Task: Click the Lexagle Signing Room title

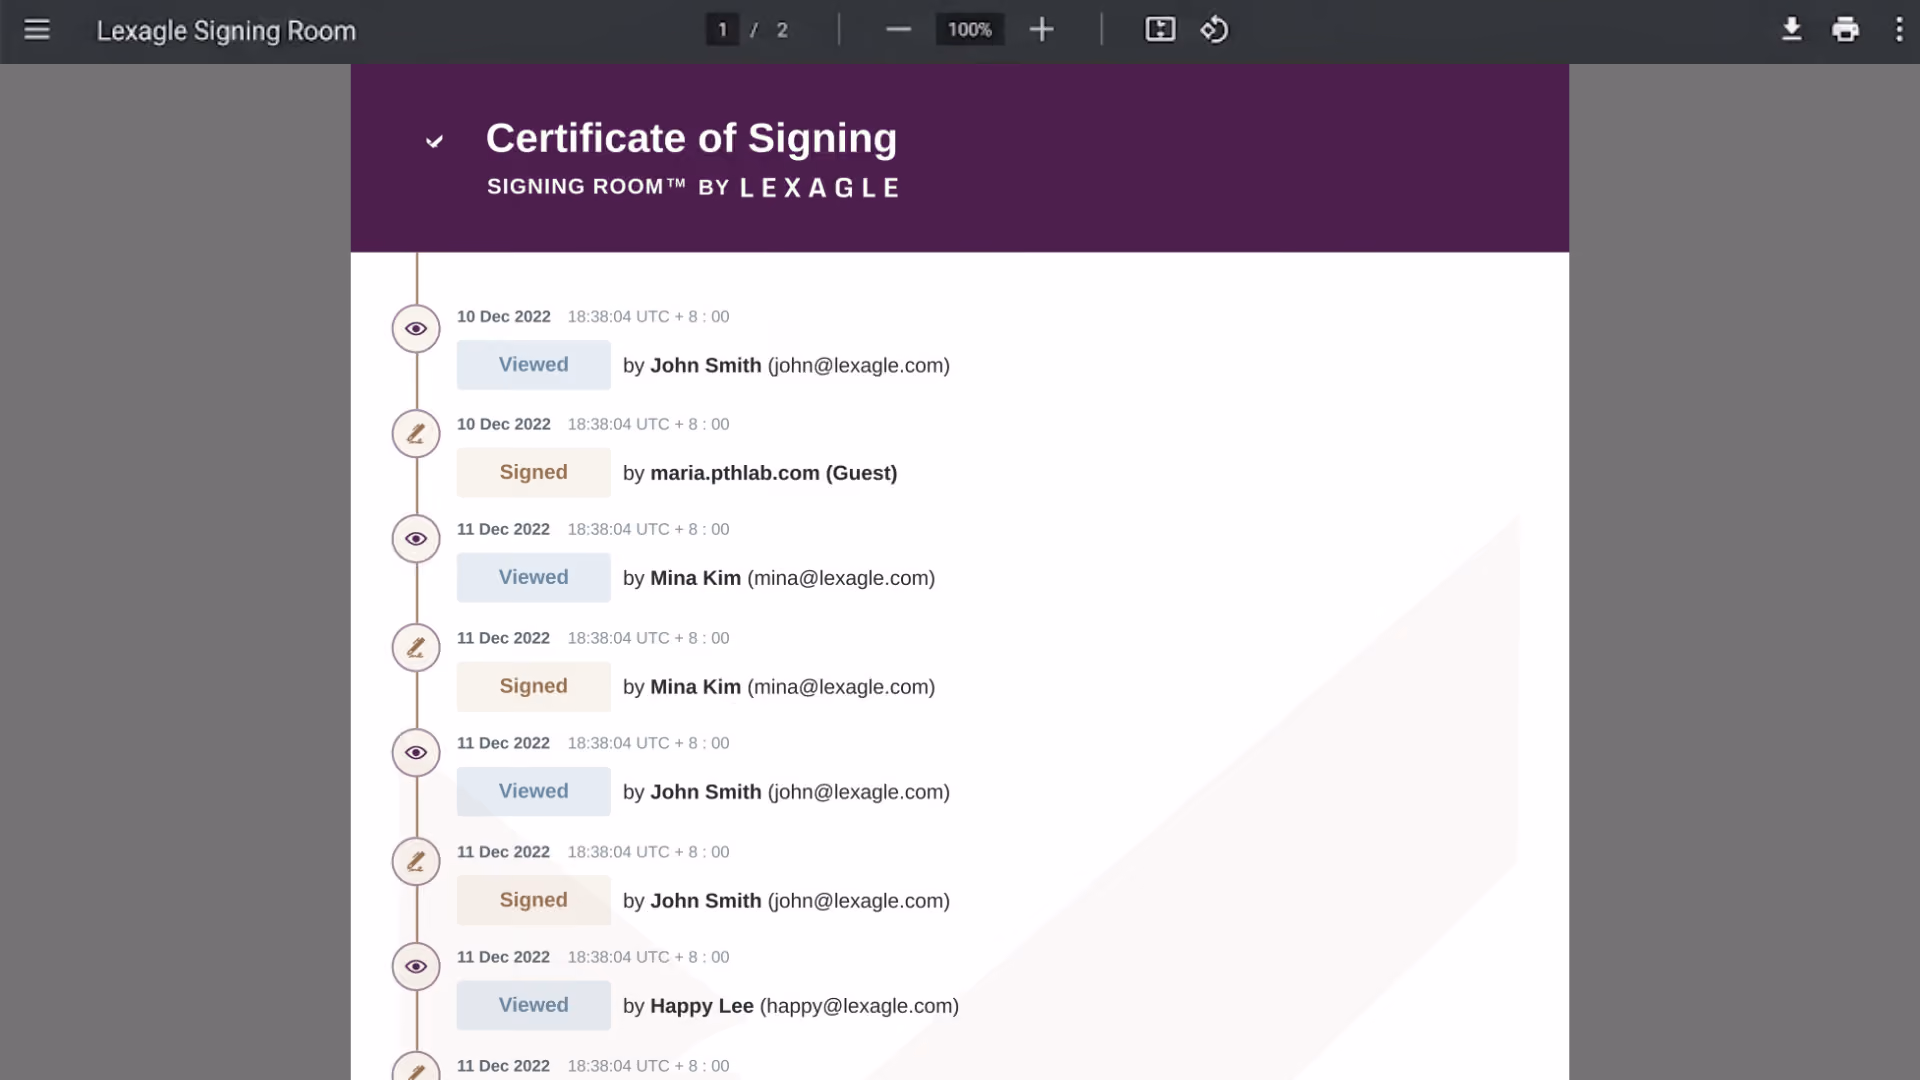Action: click(x=226, y=31)
